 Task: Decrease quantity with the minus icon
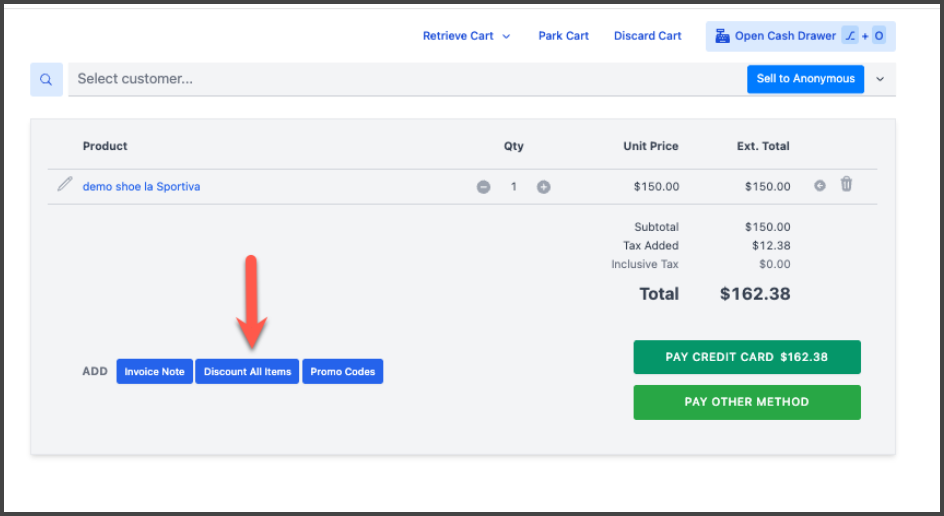click(484, 187)
